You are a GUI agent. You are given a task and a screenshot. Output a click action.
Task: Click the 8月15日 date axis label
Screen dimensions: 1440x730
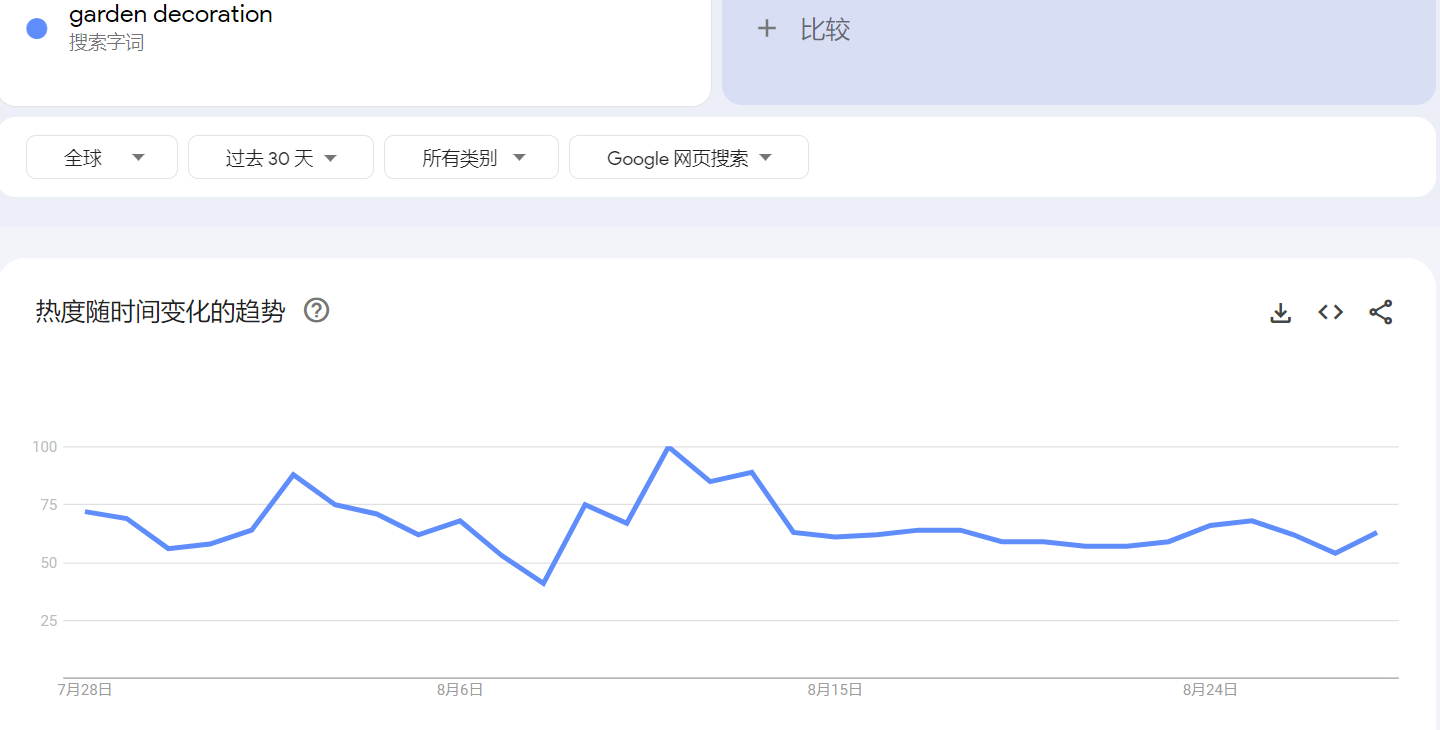[835, 690]
